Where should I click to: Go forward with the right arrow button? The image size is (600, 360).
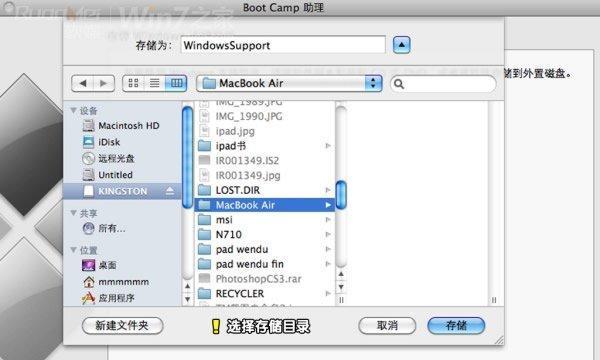point(103,83)
